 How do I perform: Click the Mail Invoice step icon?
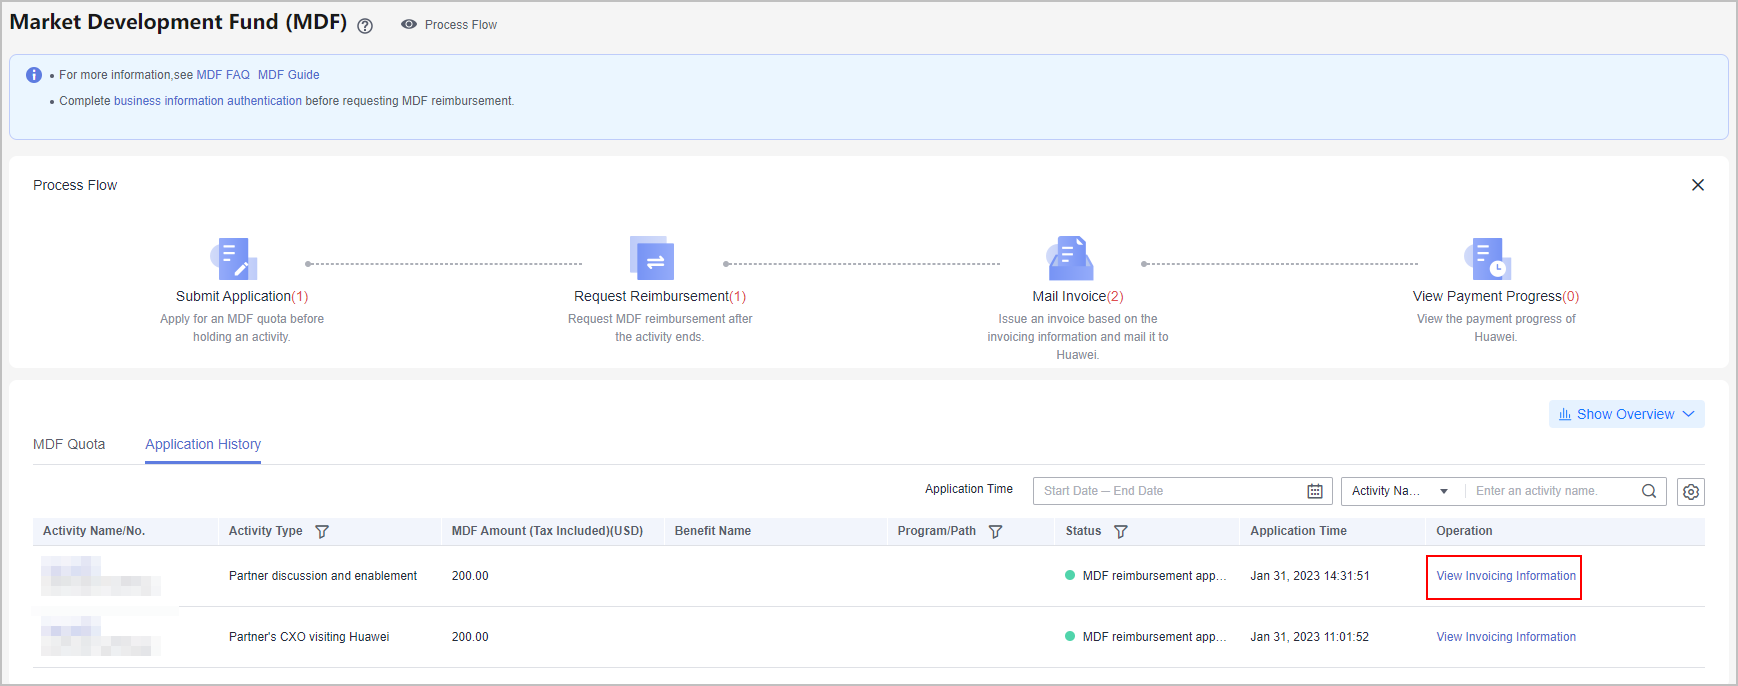[1070, 259]
